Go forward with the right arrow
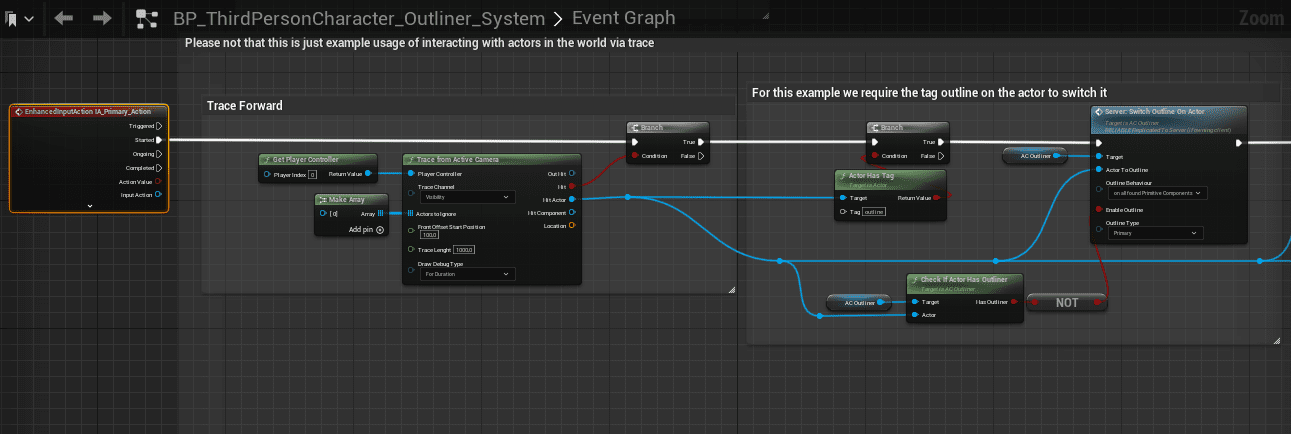1291x434 pixels. (102, 18)
